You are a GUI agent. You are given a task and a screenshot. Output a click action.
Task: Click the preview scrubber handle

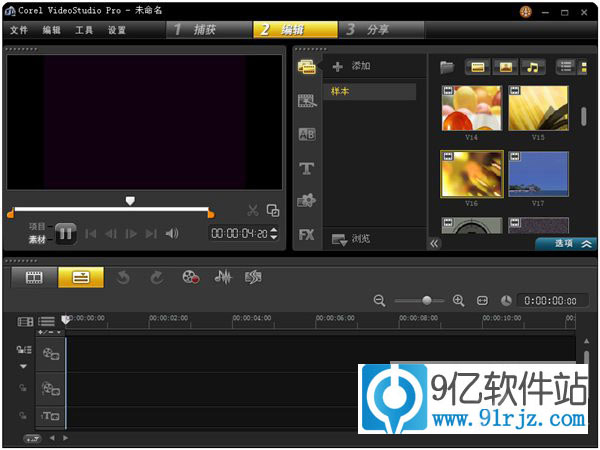(130, 201)
